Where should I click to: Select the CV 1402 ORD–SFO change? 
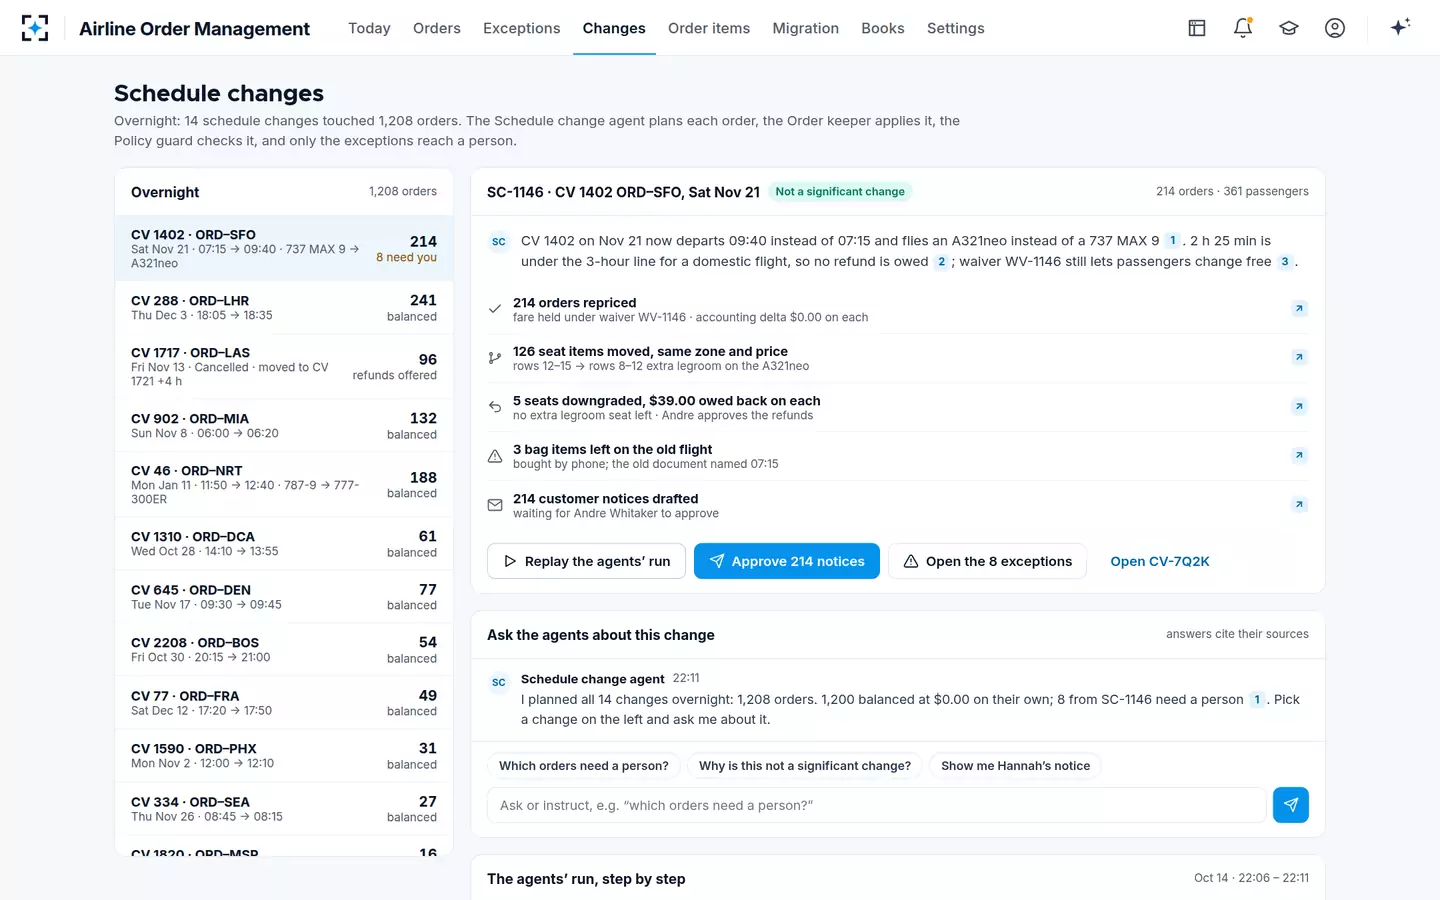pyautogui.click(x=284, y=249)
